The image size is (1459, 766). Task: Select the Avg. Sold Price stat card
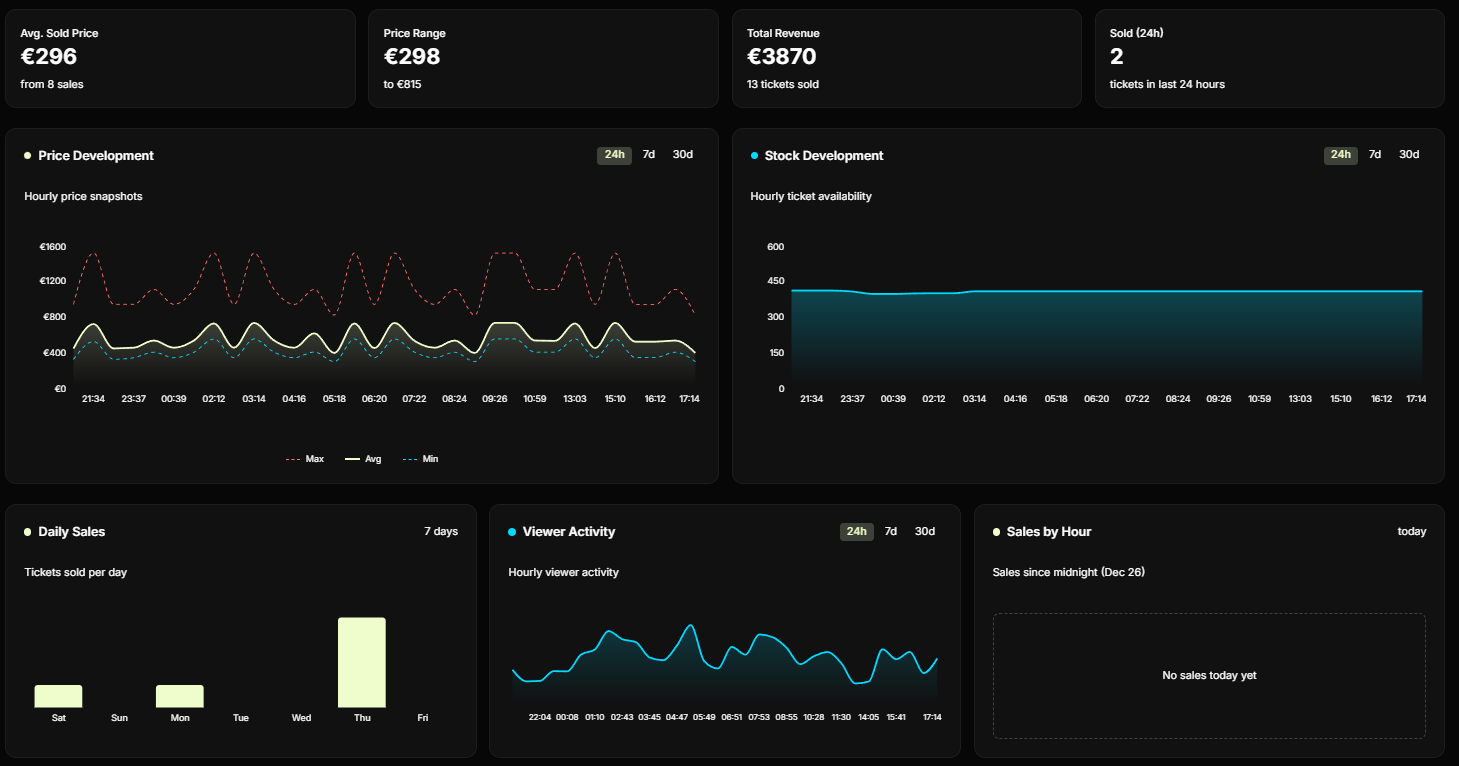click(x=180, y=57)
